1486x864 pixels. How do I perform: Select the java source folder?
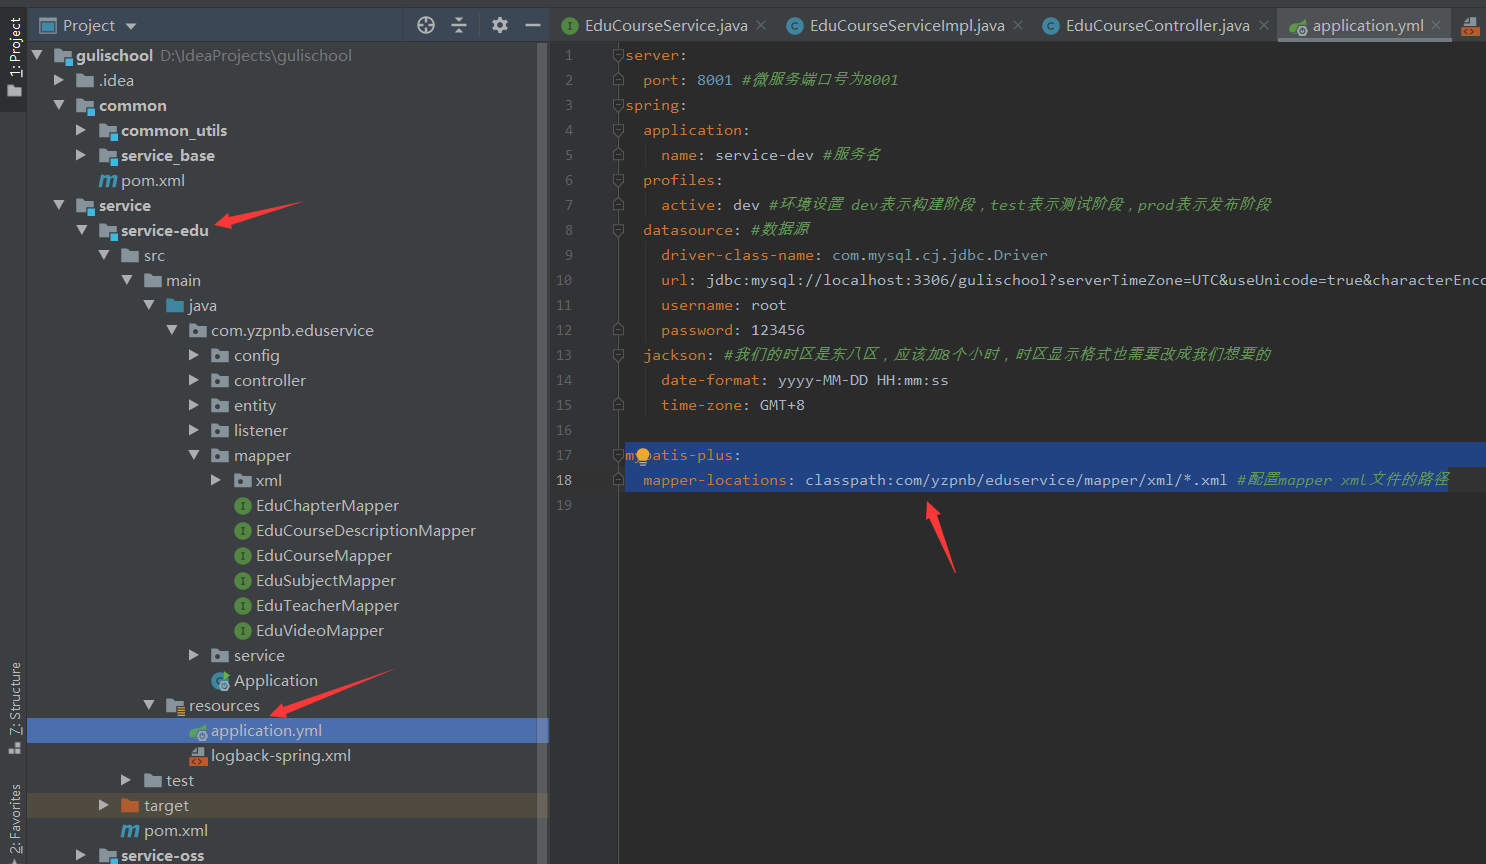(x=191, y=305)
